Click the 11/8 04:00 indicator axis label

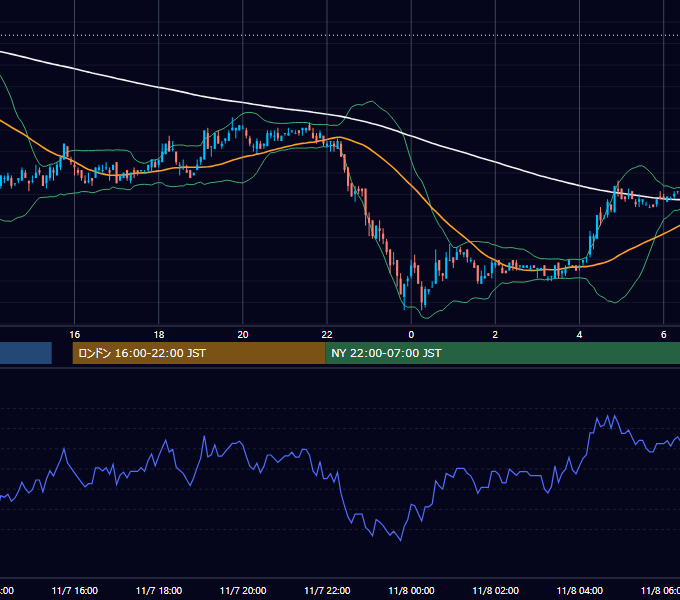click(579, 591)
